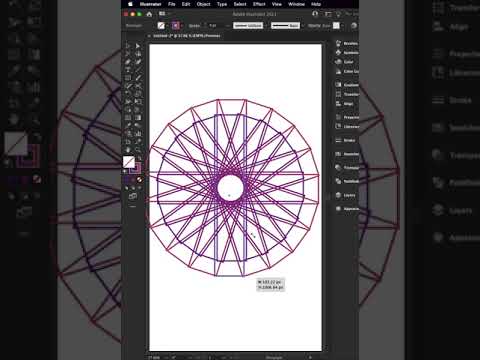
Task: Open the Swatches panel
Action: point(347,154)
